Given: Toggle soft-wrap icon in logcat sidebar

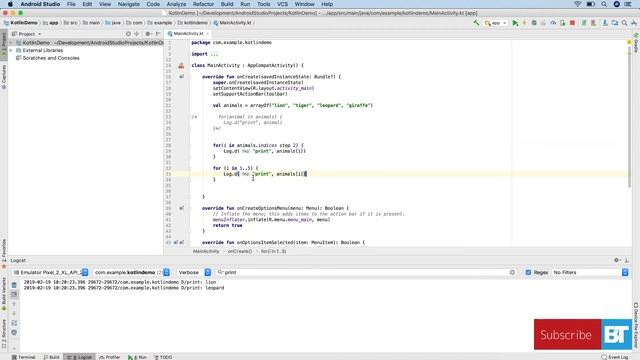Looking at the screenshot, I should click(14, 323).
